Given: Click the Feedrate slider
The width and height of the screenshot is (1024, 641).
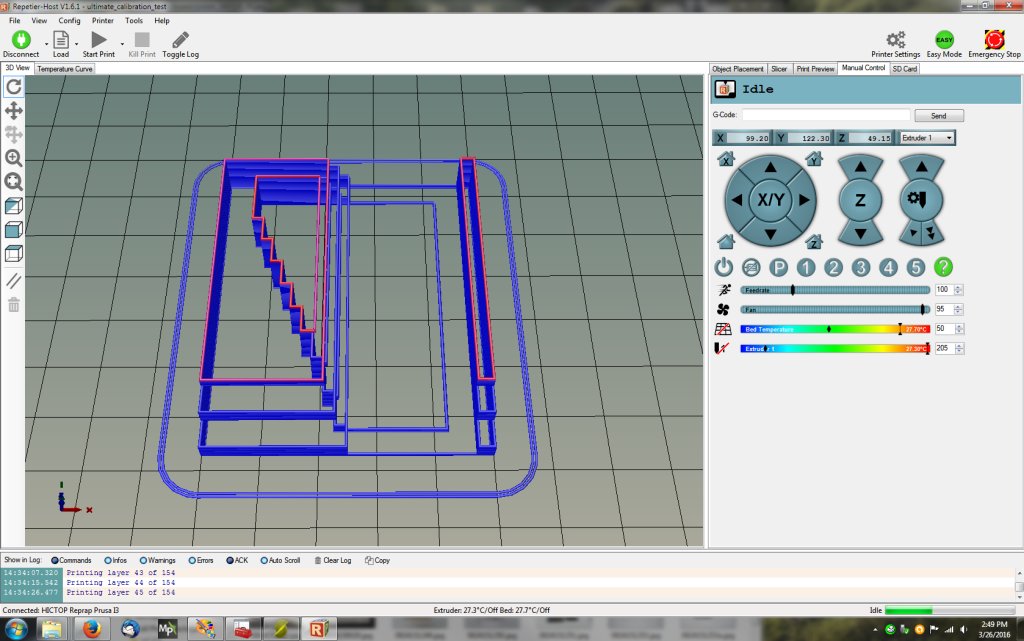Looking at the screenshot, I should coord(835,289).
